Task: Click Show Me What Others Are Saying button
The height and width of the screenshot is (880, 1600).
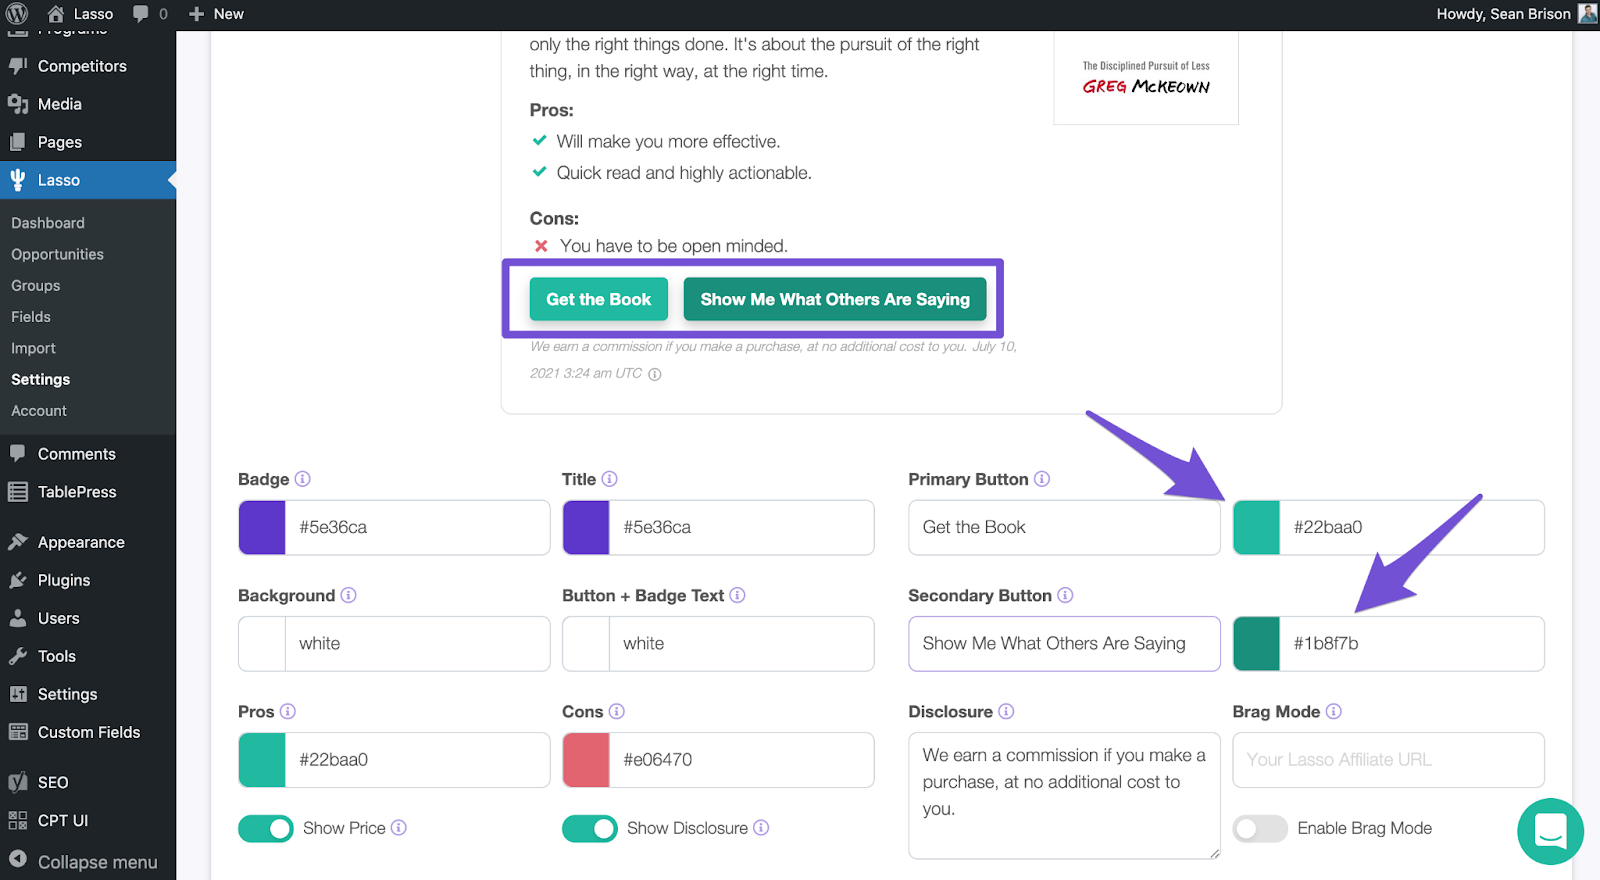Action: point(835,299)
